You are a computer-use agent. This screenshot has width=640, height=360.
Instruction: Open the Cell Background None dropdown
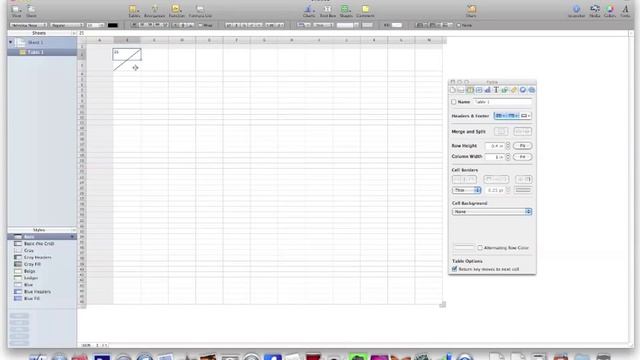492,212
